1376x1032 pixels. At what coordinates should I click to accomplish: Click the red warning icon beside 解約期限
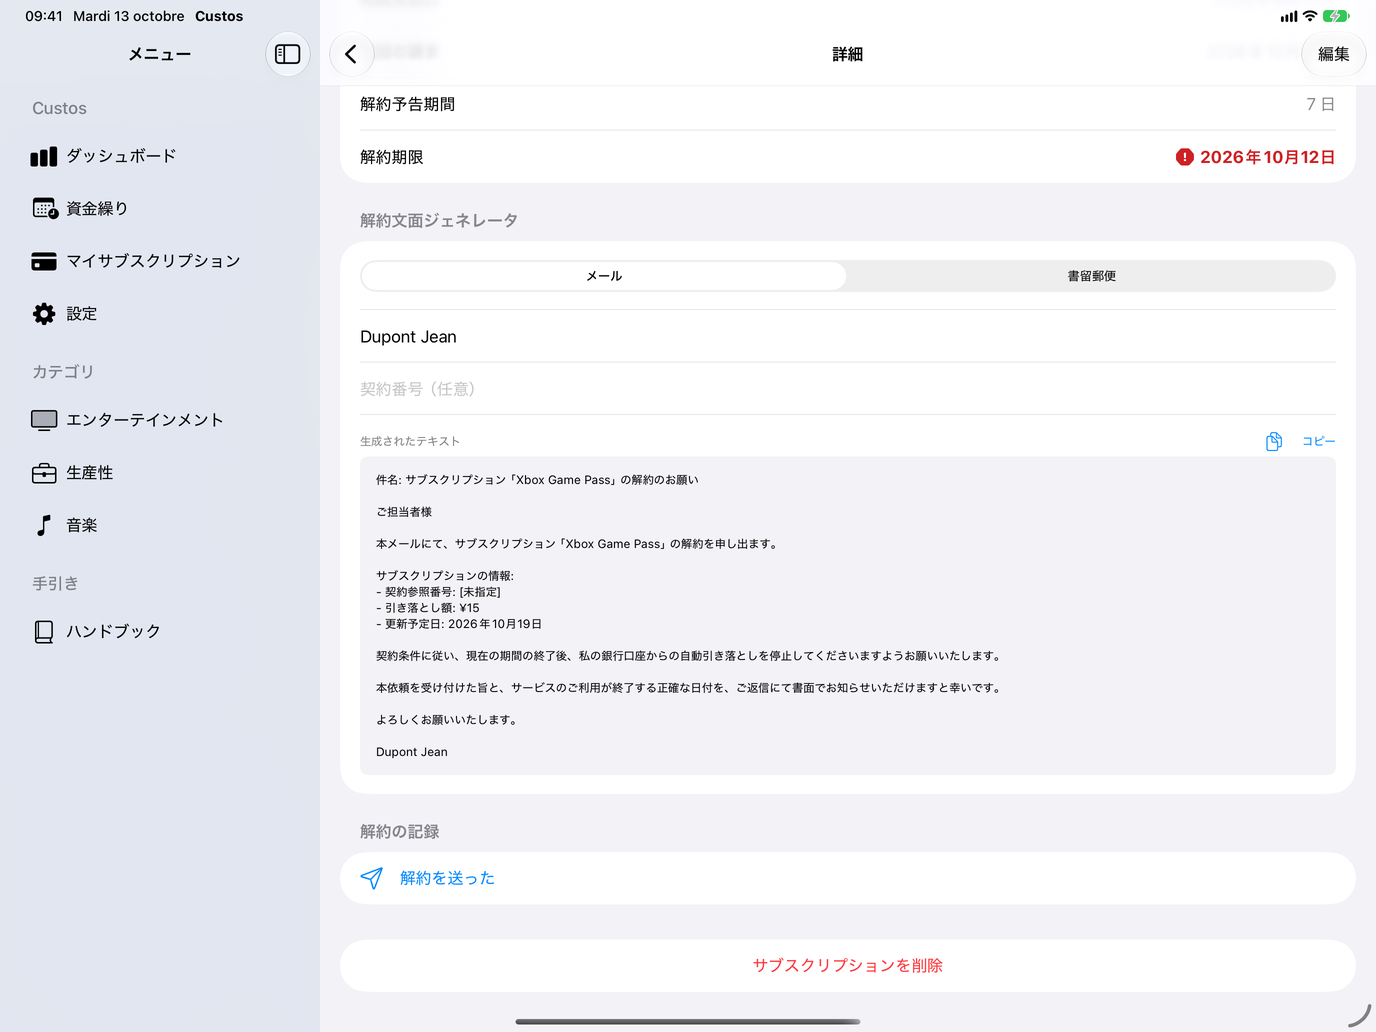(x=1185, y=157)
